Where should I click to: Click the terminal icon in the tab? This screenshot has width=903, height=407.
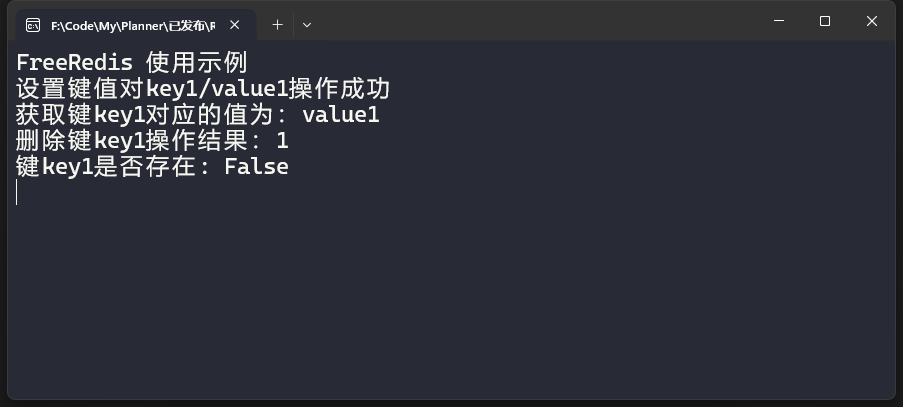pos(33,24)
